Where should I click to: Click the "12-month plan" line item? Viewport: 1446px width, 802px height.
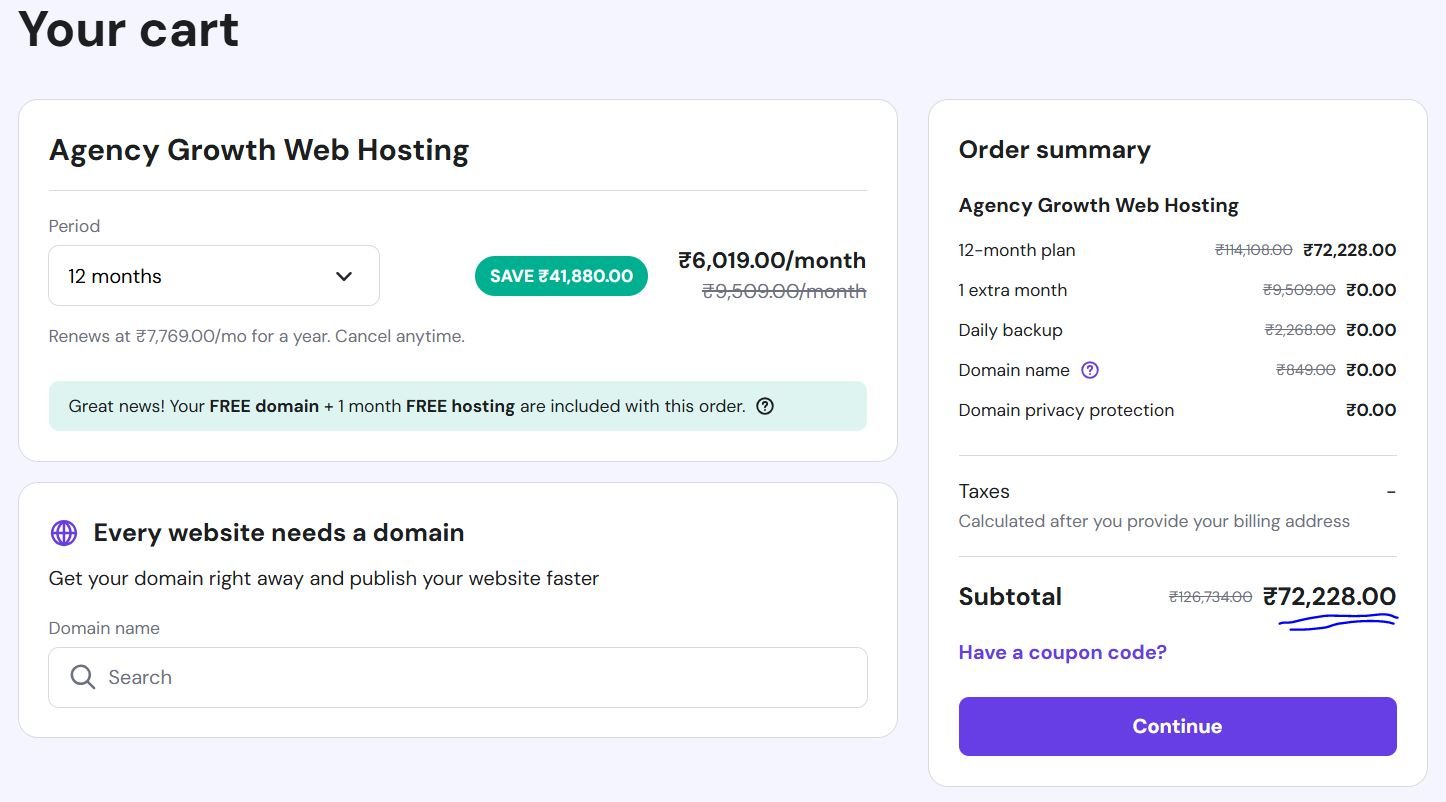click(x=1017, y=250)
